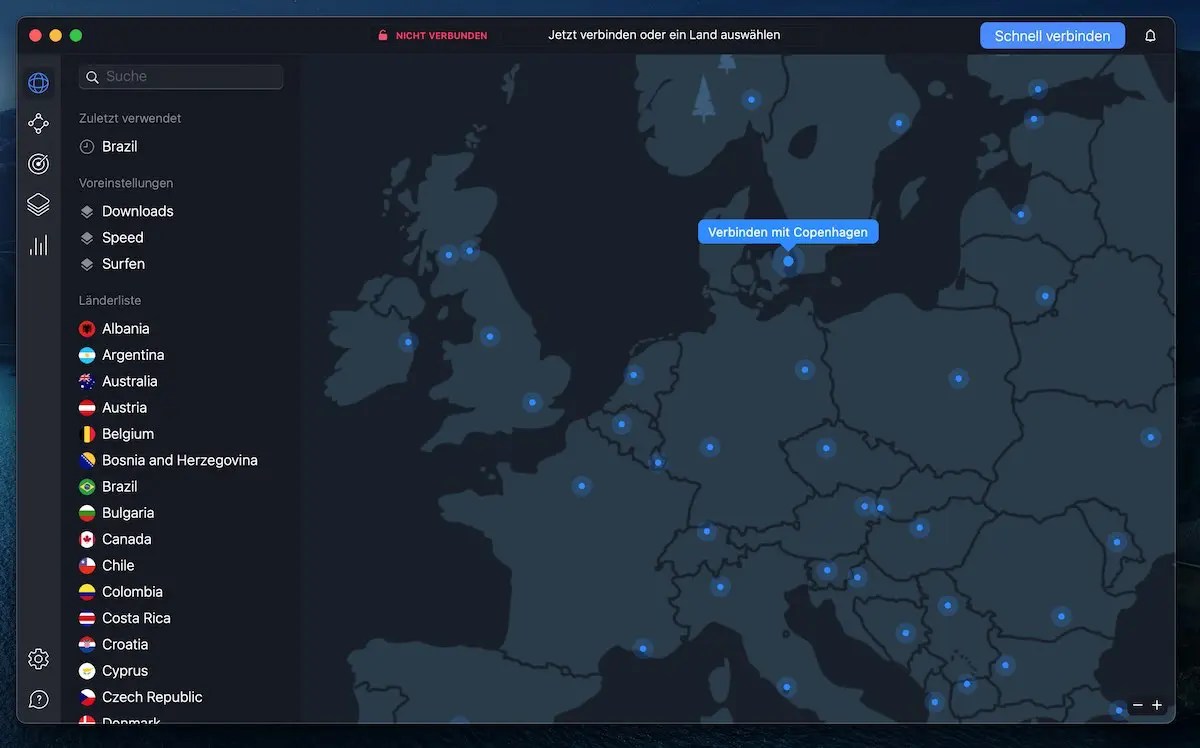Screen dimensions: 1200x748
Task: Open the presets layers icon in sidebar
Action: pyautogui.click(x=38, y=204)
